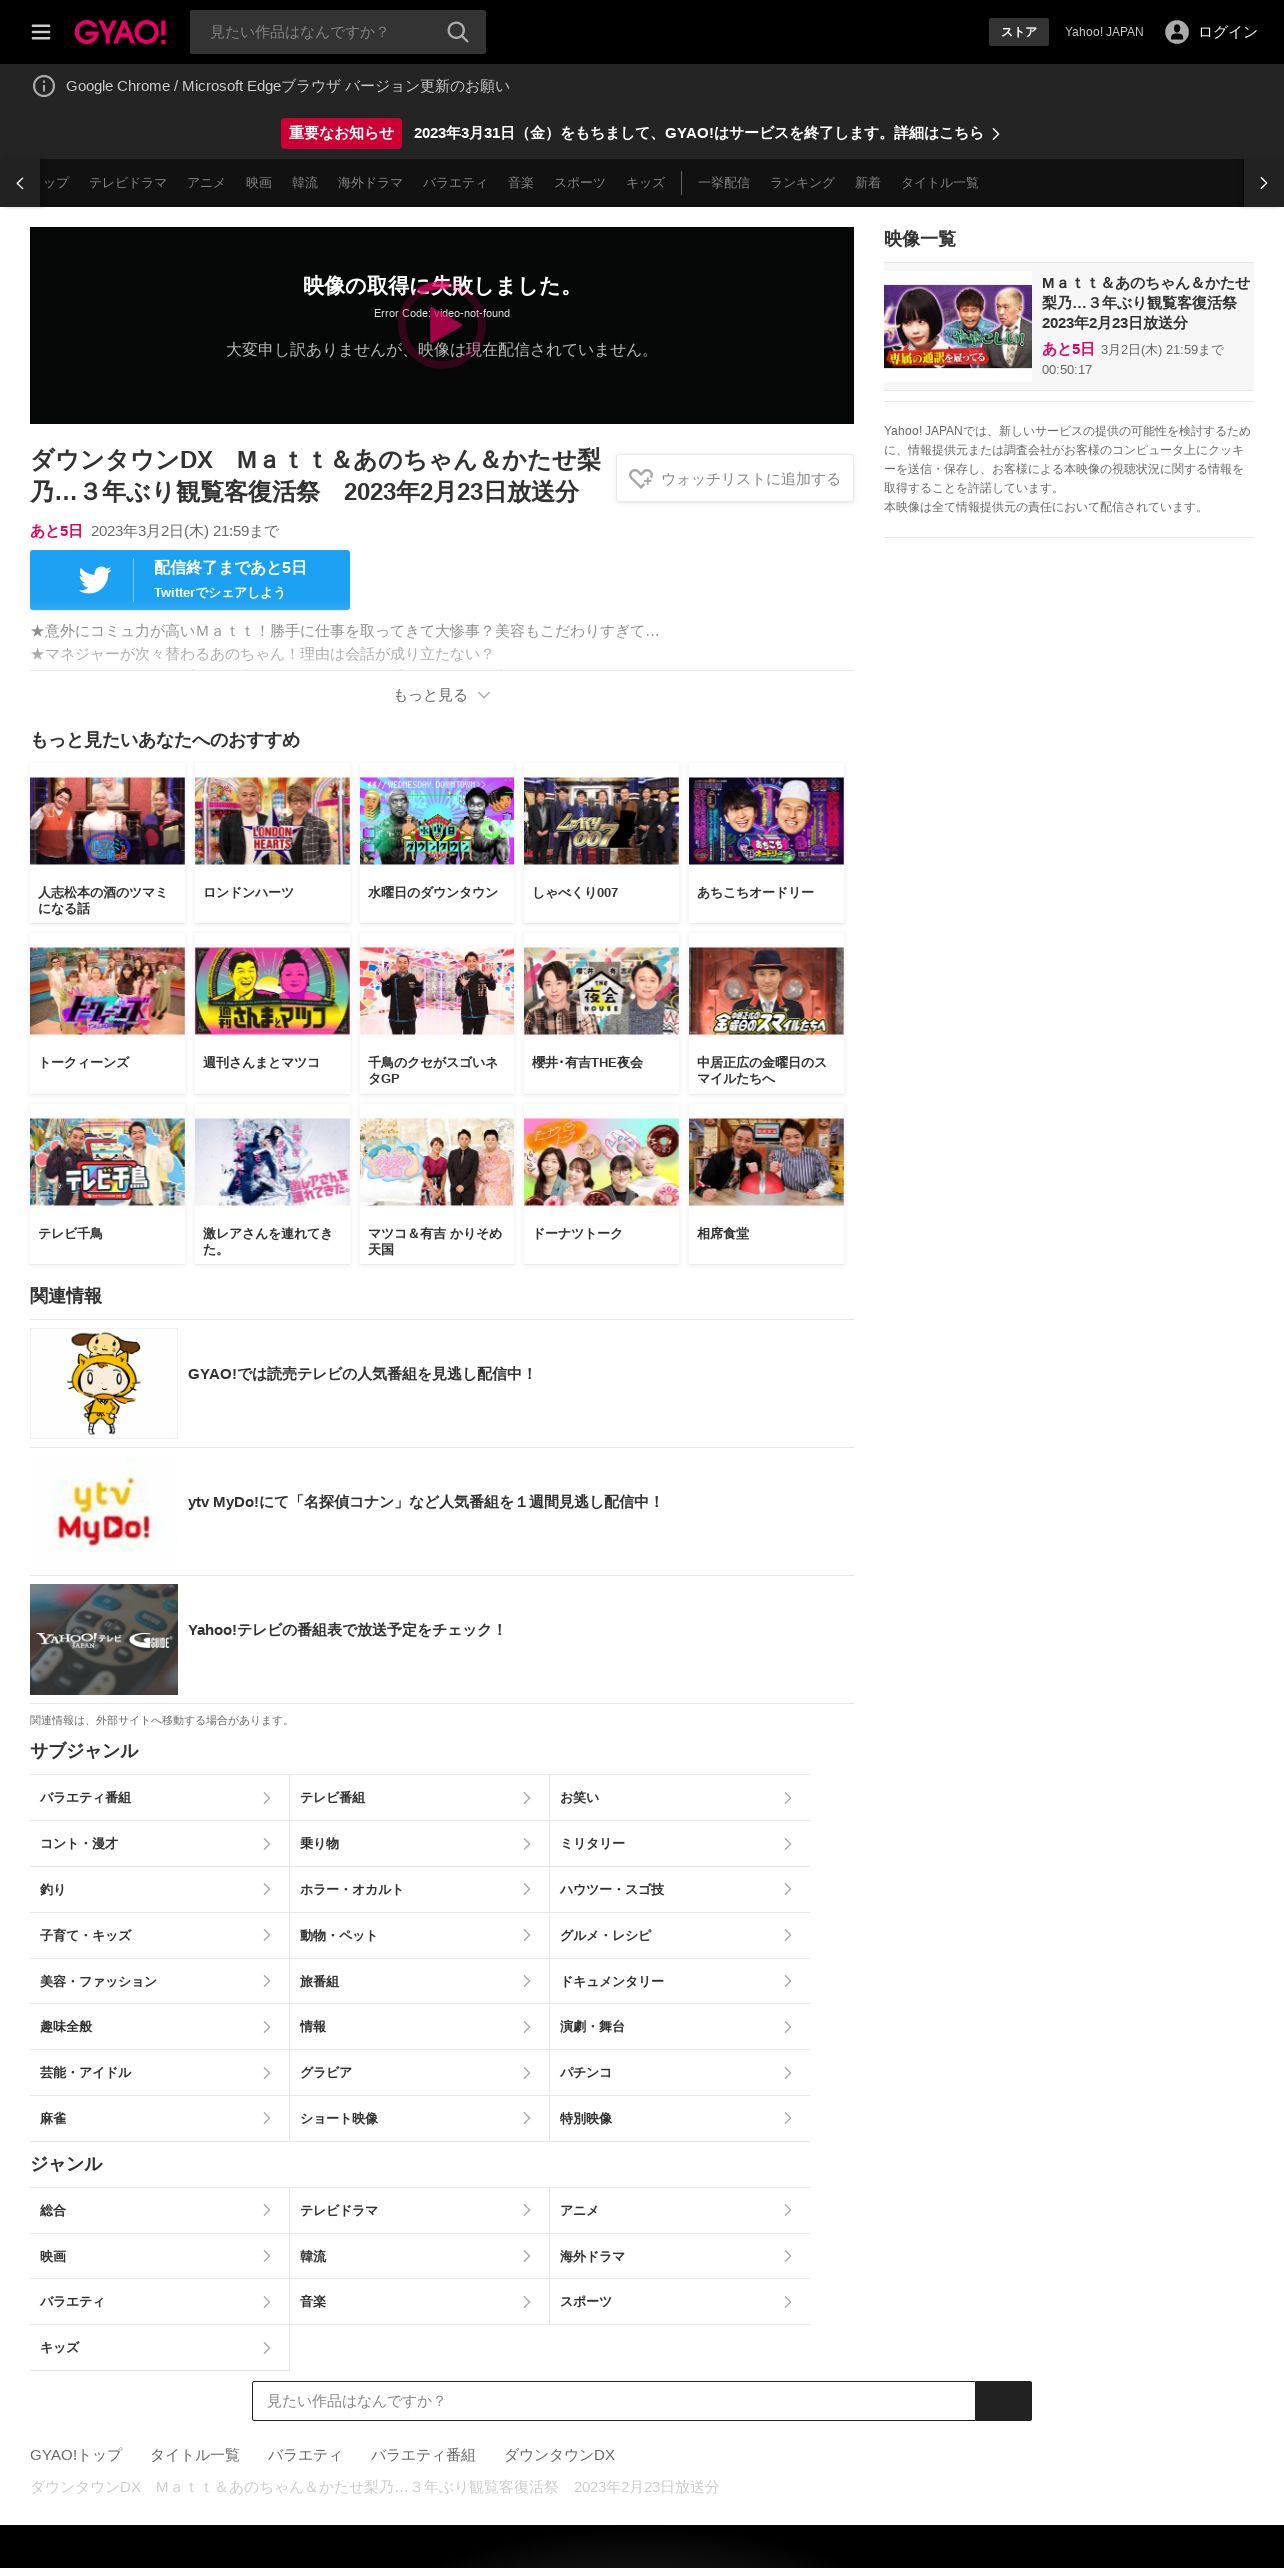Click ウォッチリストに追加する button

pos(735,479)
